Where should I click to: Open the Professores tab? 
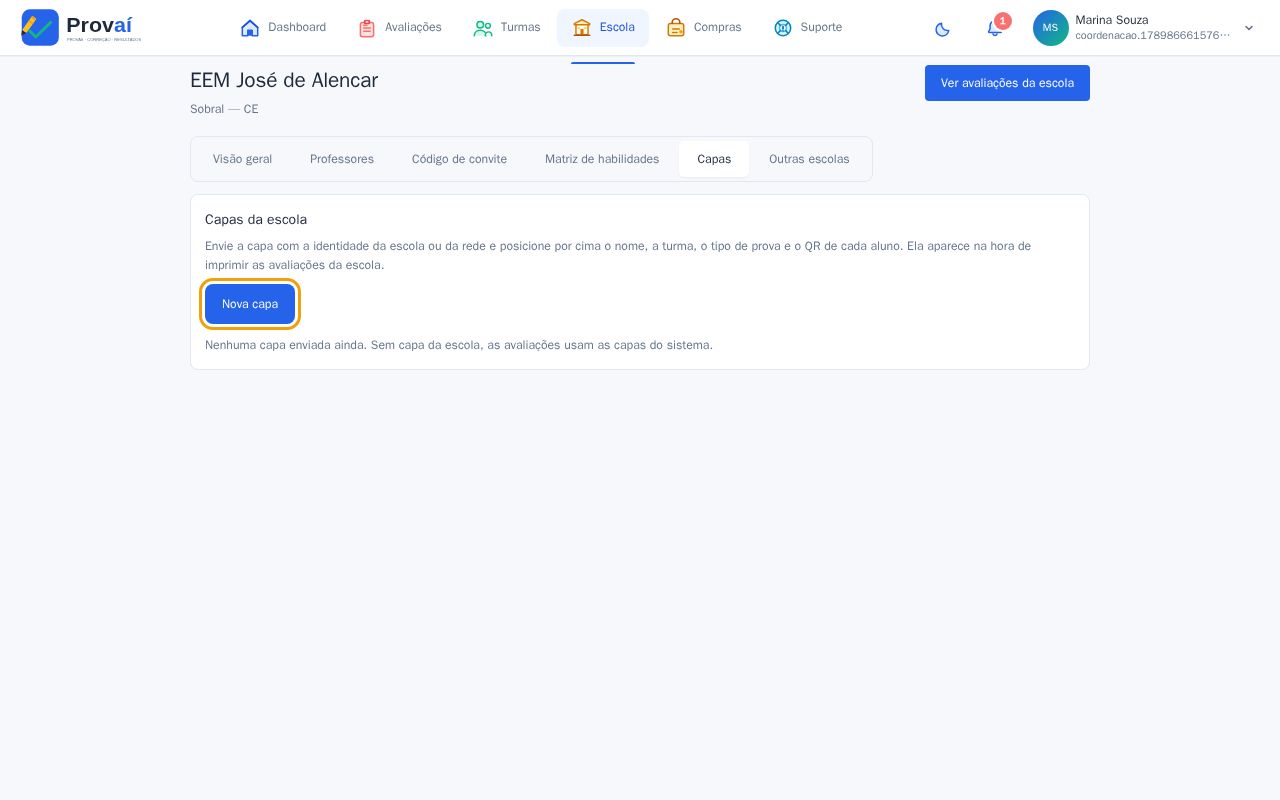tap(342, 159)
